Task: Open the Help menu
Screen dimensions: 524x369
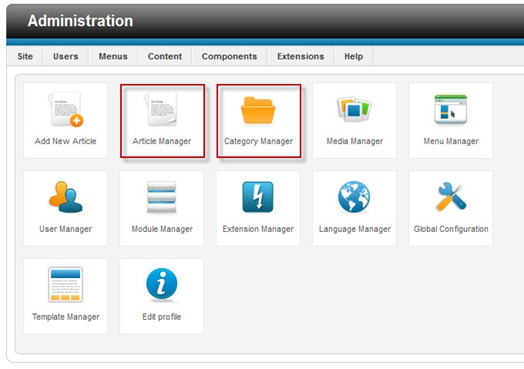Action: click(354, 56)
